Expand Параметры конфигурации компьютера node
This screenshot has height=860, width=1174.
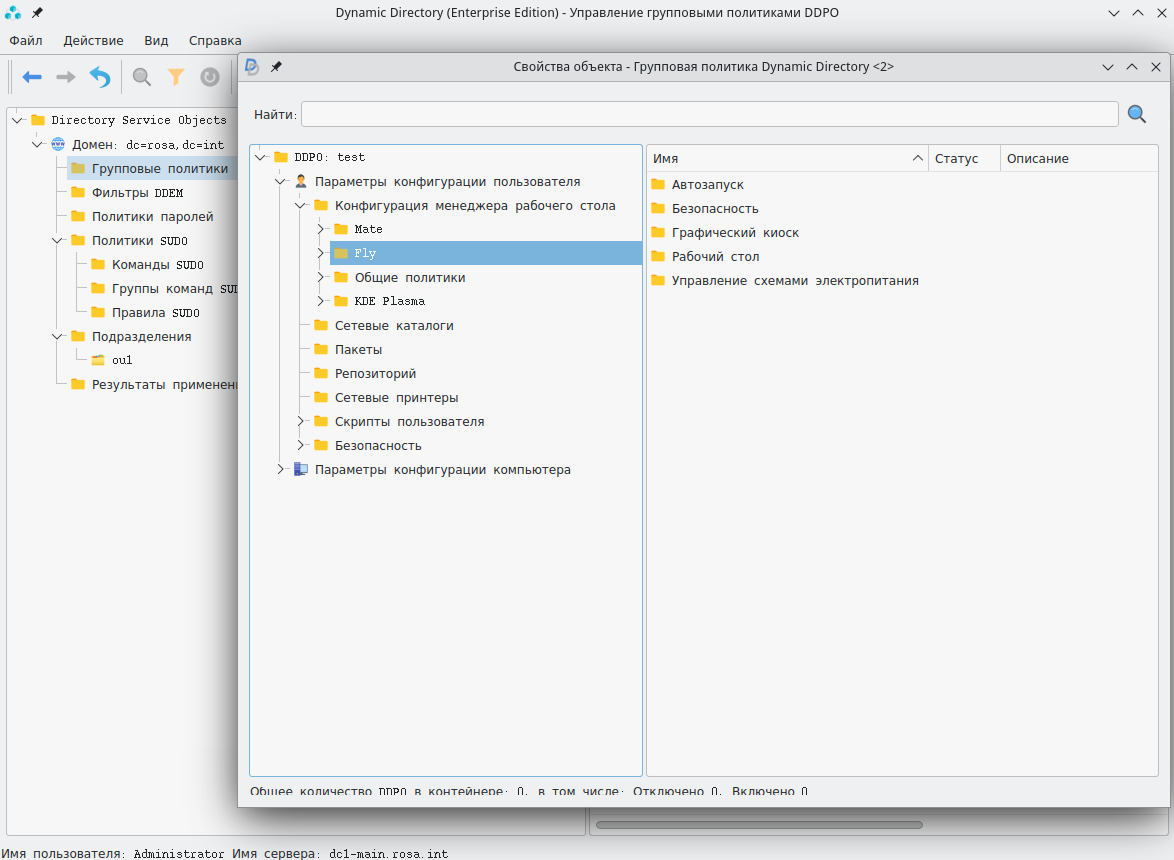coord(281,470)
